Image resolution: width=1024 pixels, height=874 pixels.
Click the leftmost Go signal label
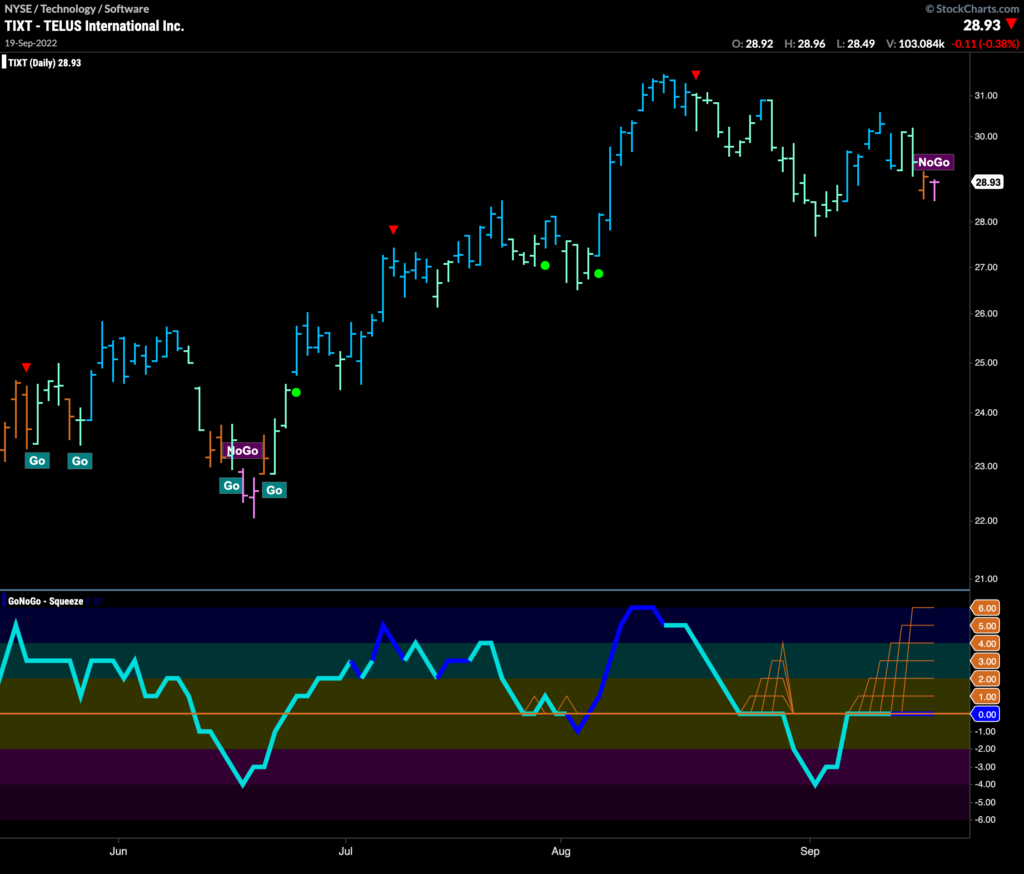[x=37, y=461]
